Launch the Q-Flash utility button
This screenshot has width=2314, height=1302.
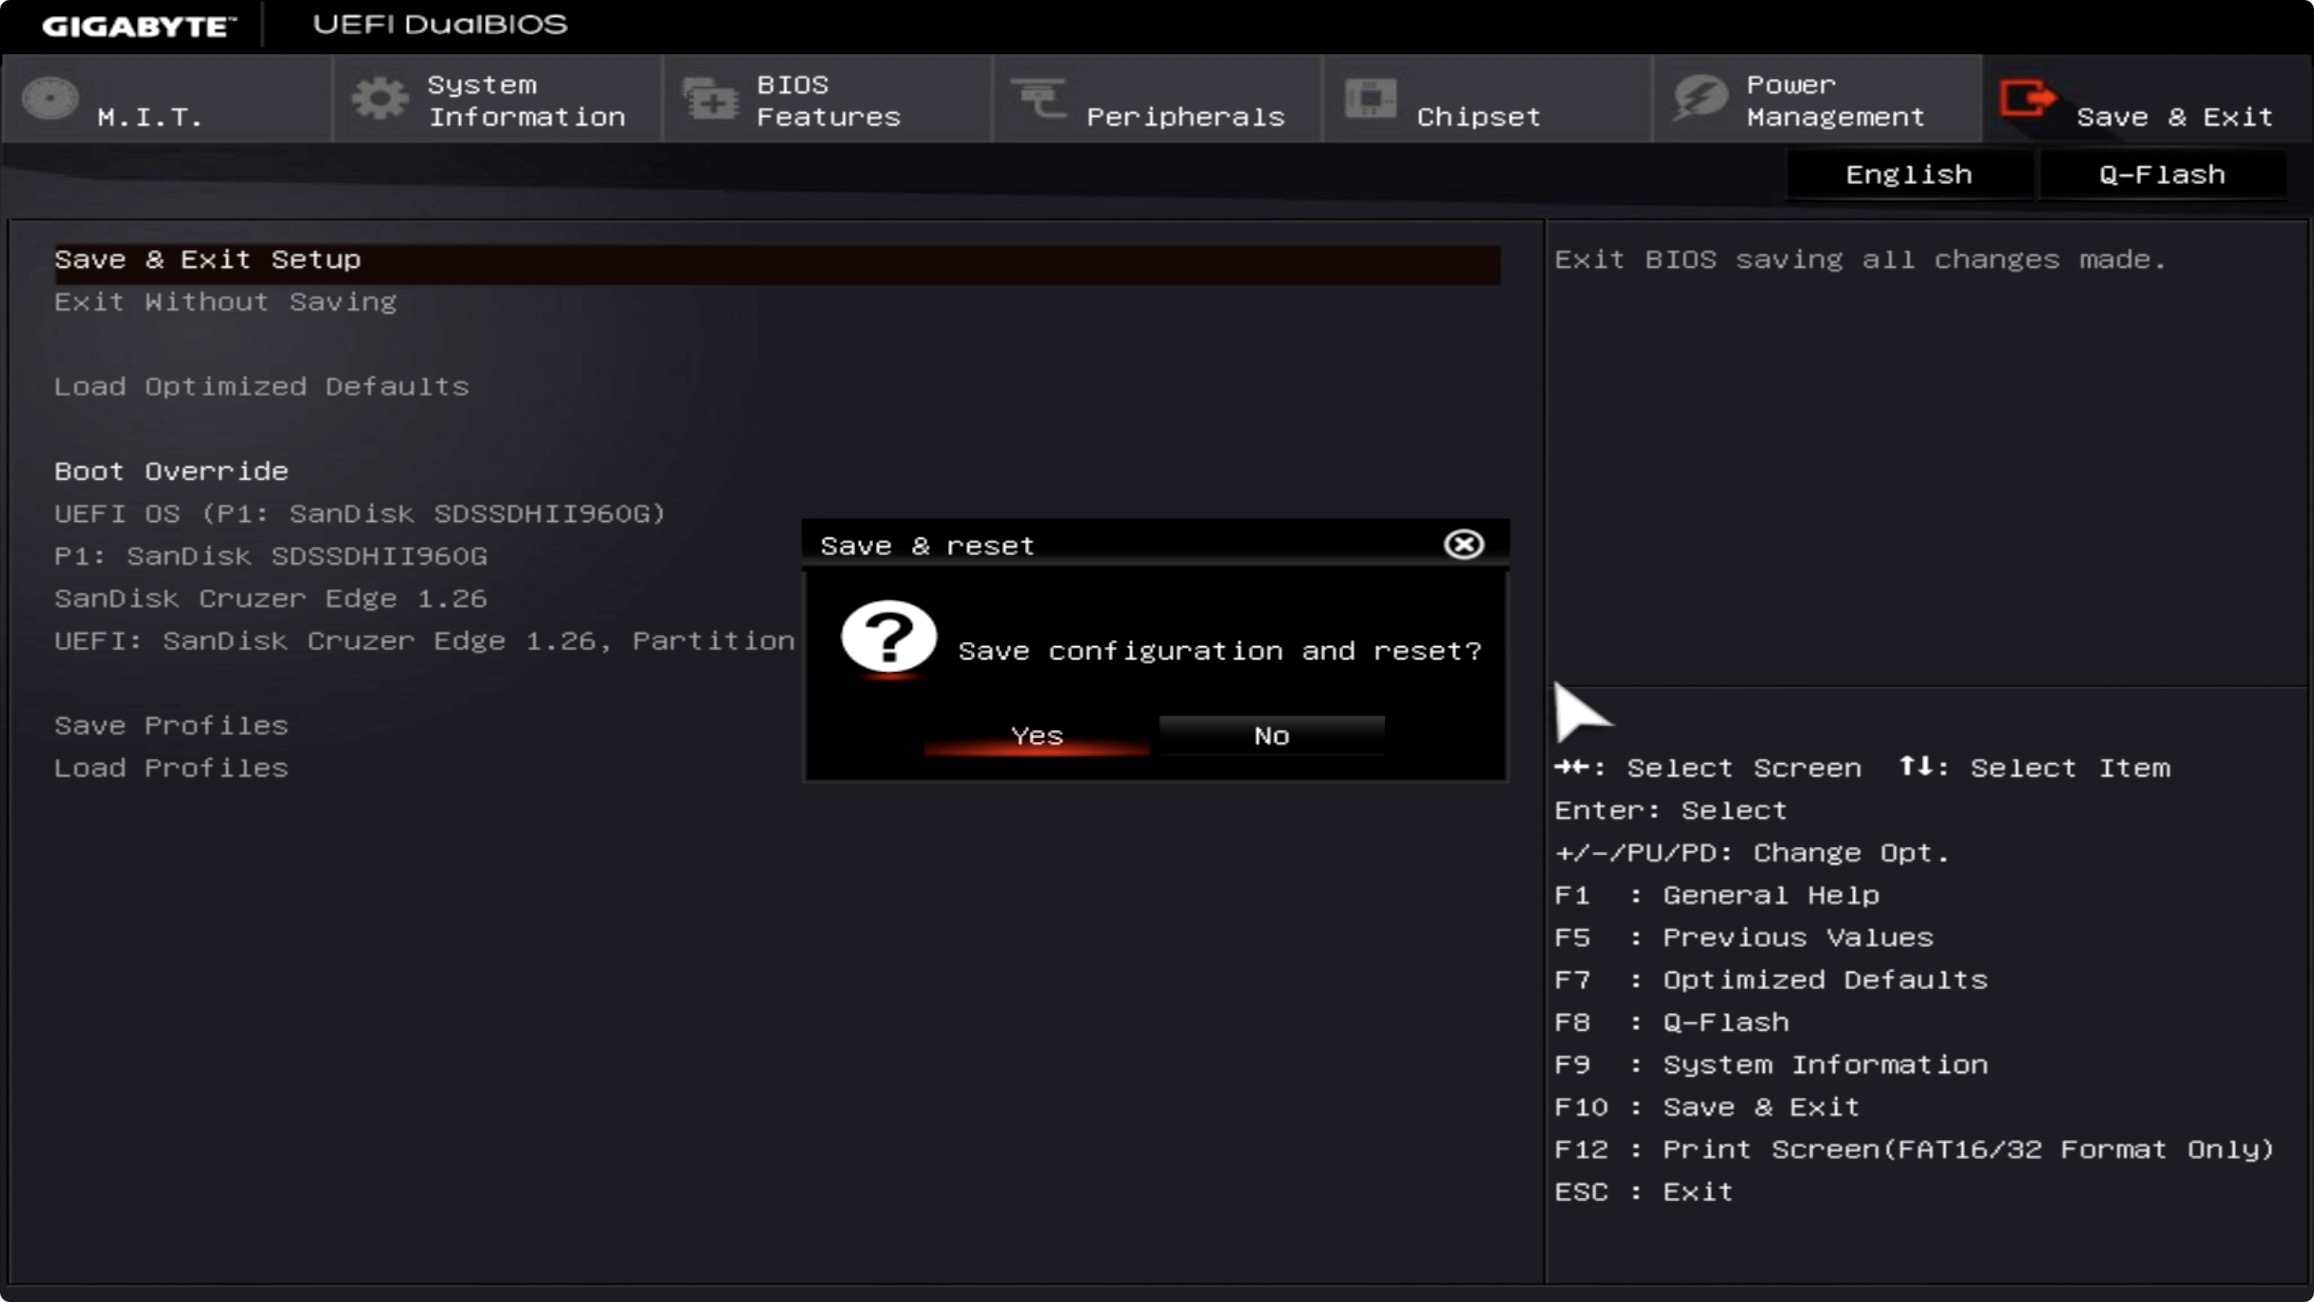click(2162, 175)
